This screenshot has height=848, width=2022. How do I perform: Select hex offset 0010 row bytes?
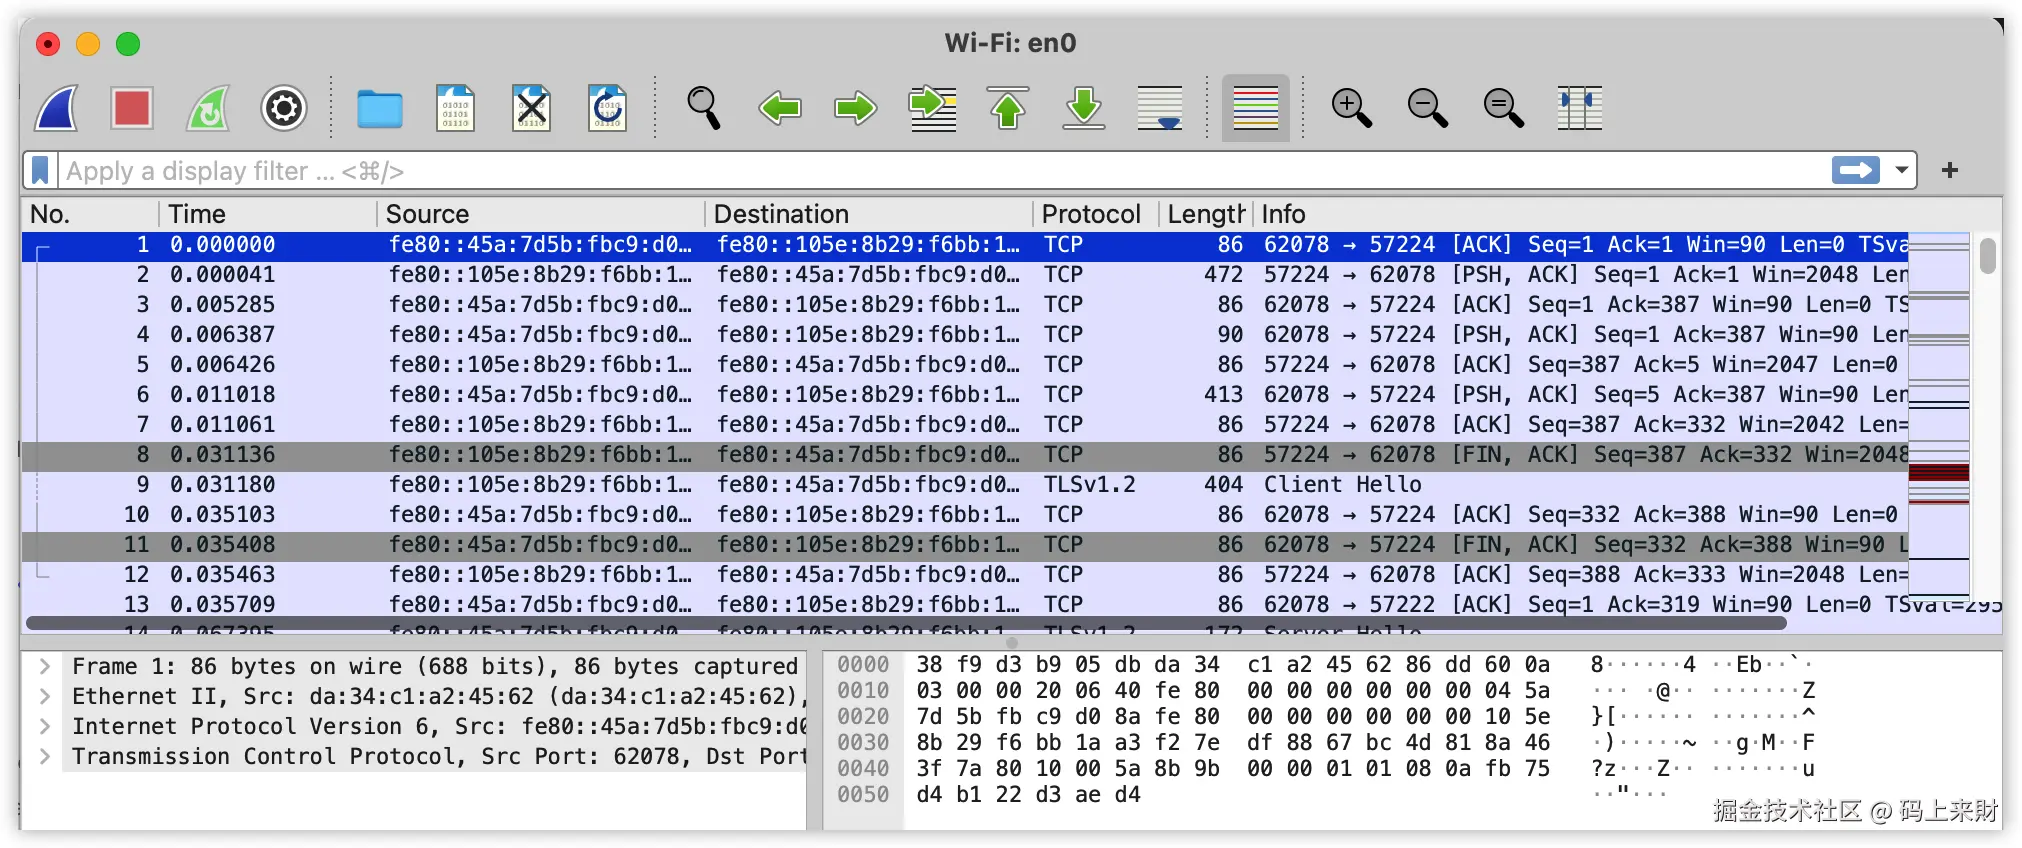pyautogui.click(x=1233, y=691)
